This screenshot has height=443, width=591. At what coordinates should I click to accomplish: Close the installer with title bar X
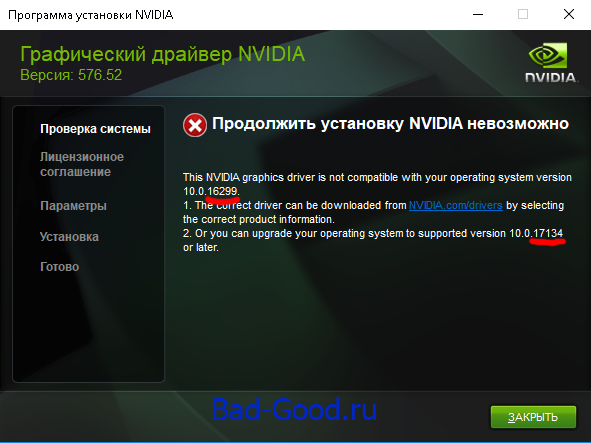click(569, 14)
